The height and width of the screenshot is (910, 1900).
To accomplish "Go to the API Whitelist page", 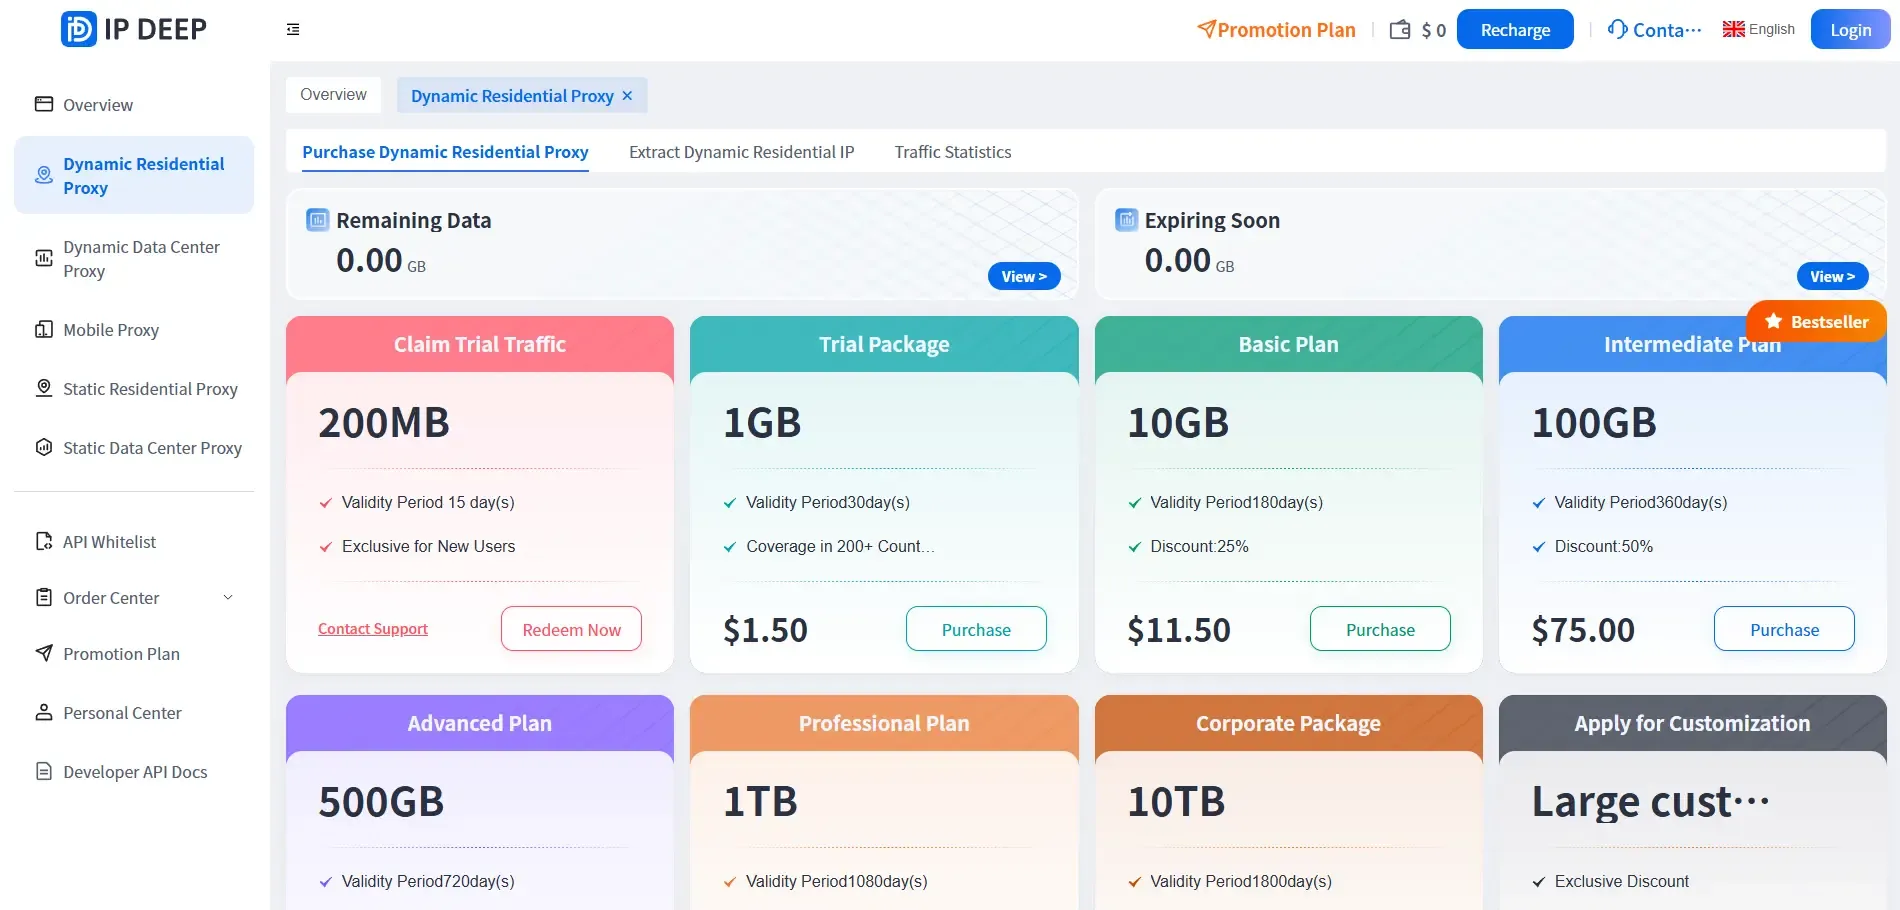I will [109, 542].
